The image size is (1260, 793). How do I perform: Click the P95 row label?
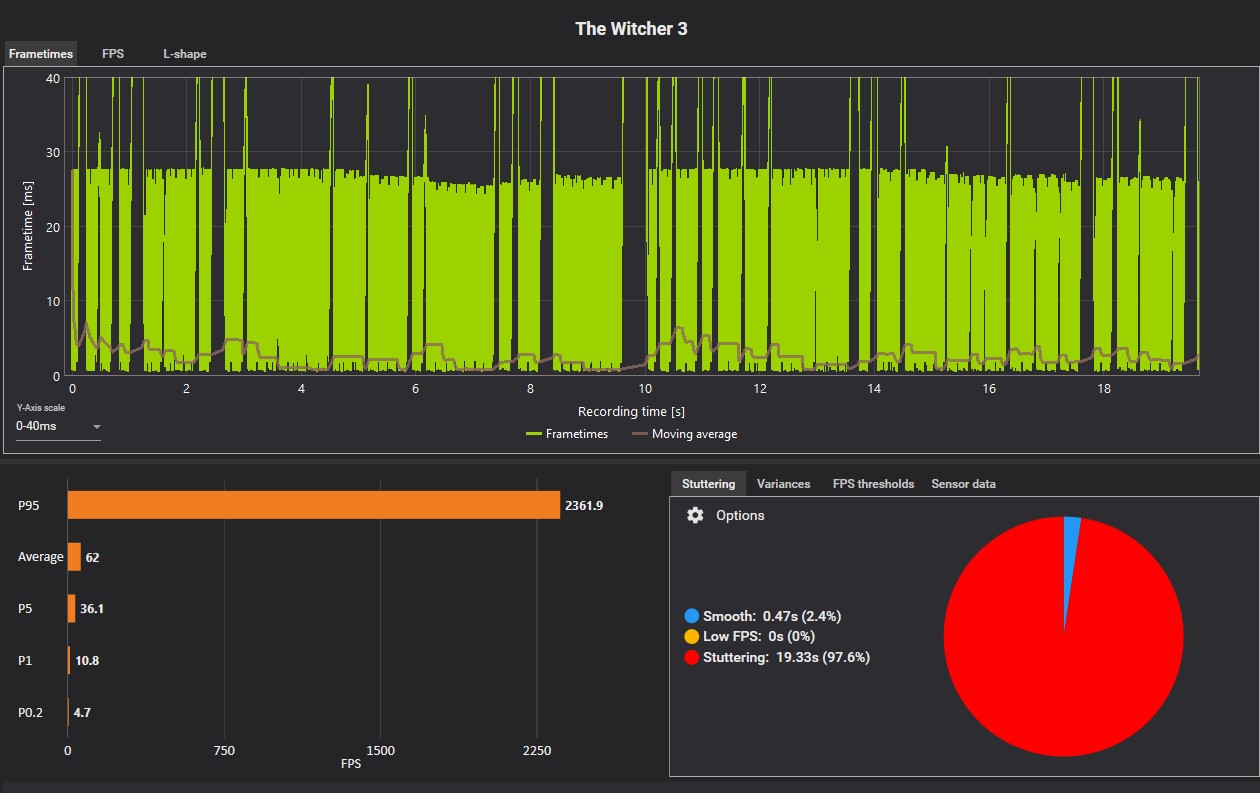30,506
